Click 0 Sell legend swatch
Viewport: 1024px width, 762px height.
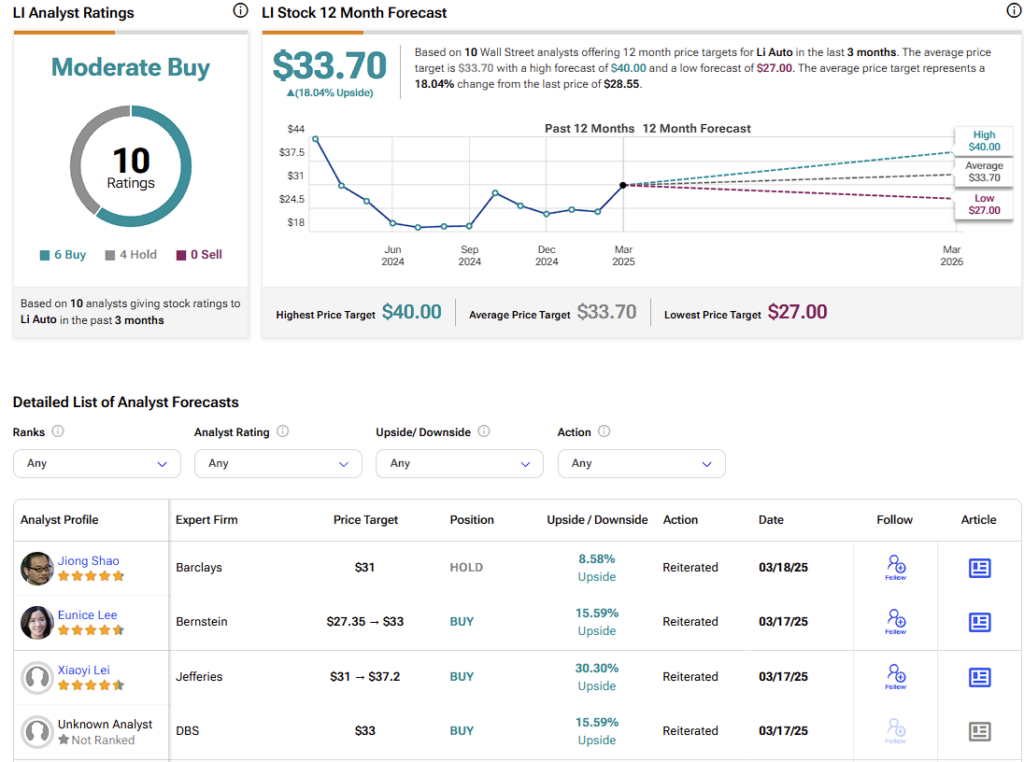click(x=181, y=255)
